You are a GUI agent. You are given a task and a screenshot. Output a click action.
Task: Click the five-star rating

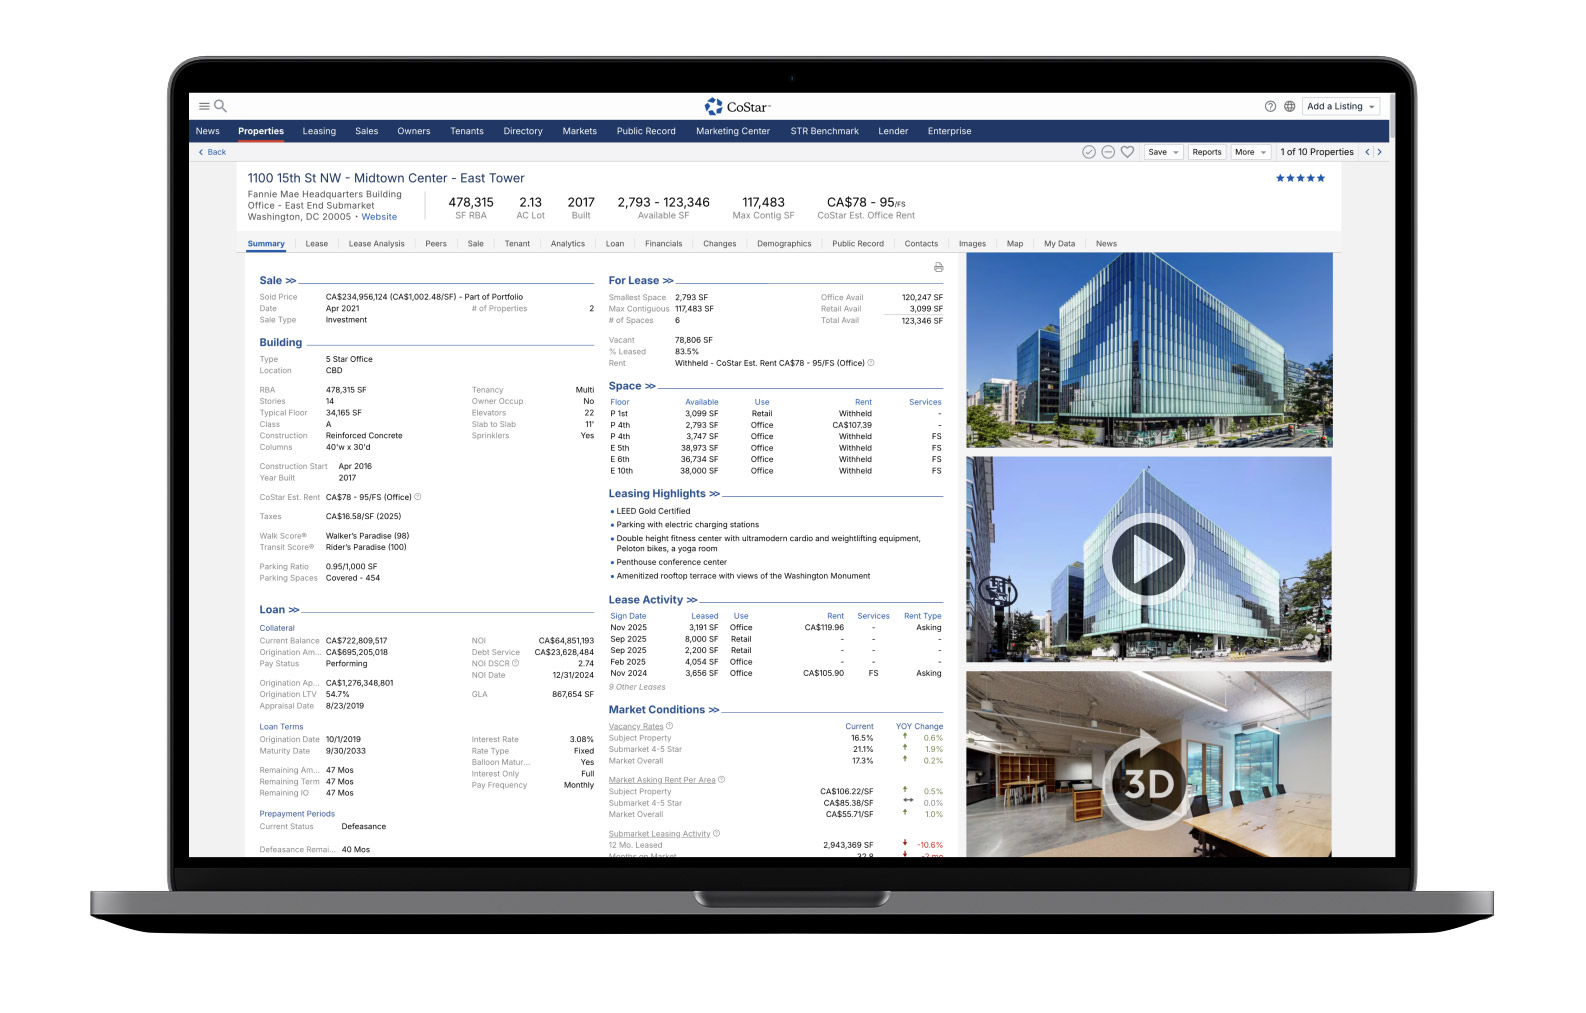click(x=1300, y=178)
